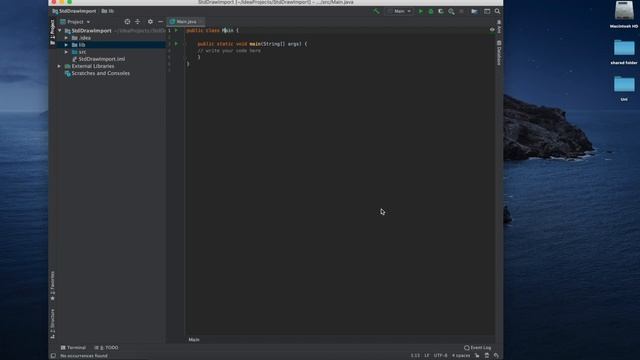Change indent setting 4 spaces

coord(461,356)
